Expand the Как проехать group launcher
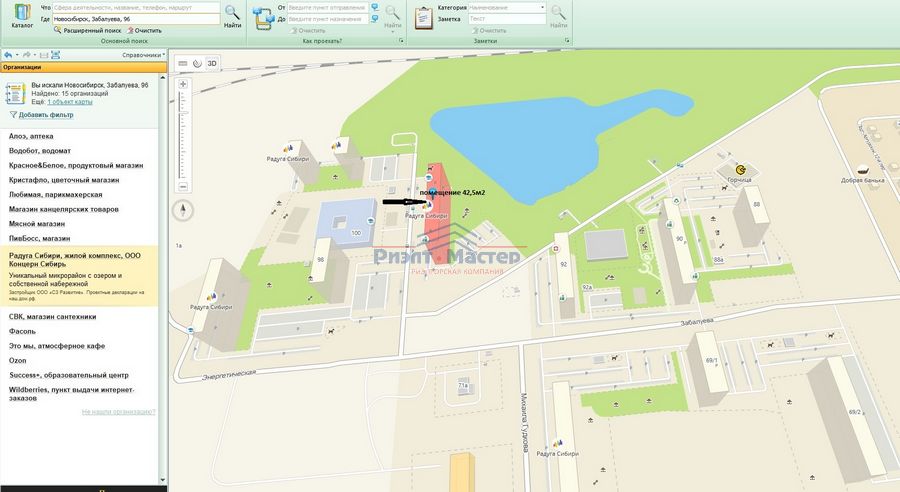The width and height of the screenshot is (900, 492). (401, 41)
